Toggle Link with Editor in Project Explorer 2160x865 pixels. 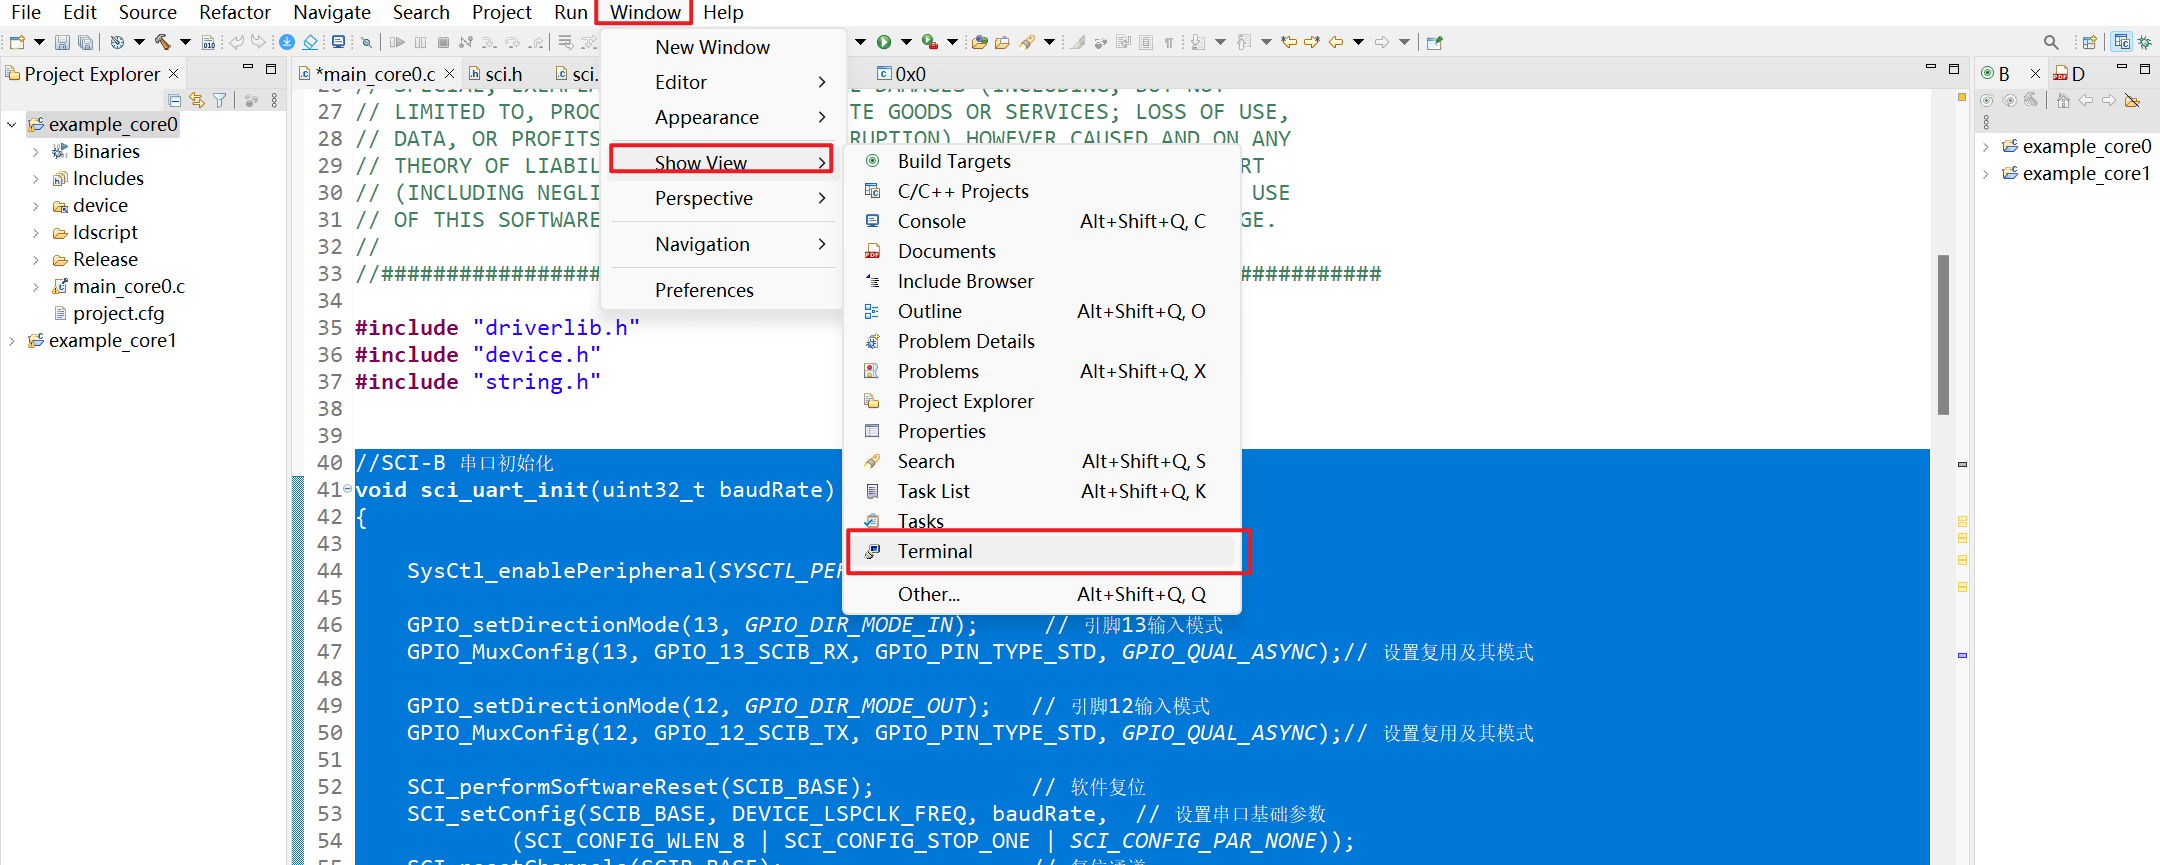[197, 100]
